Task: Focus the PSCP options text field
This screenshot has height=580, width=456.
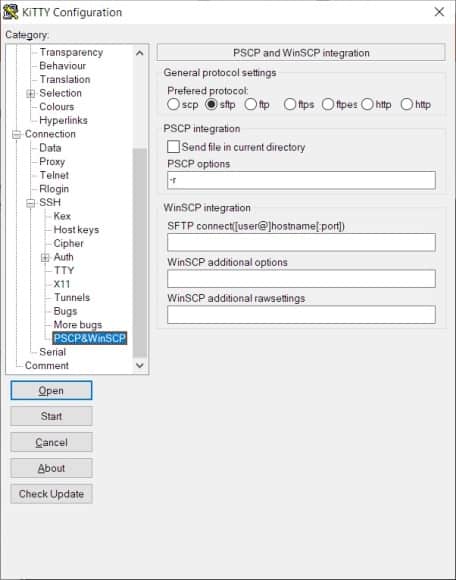Action: pos(301,180)
